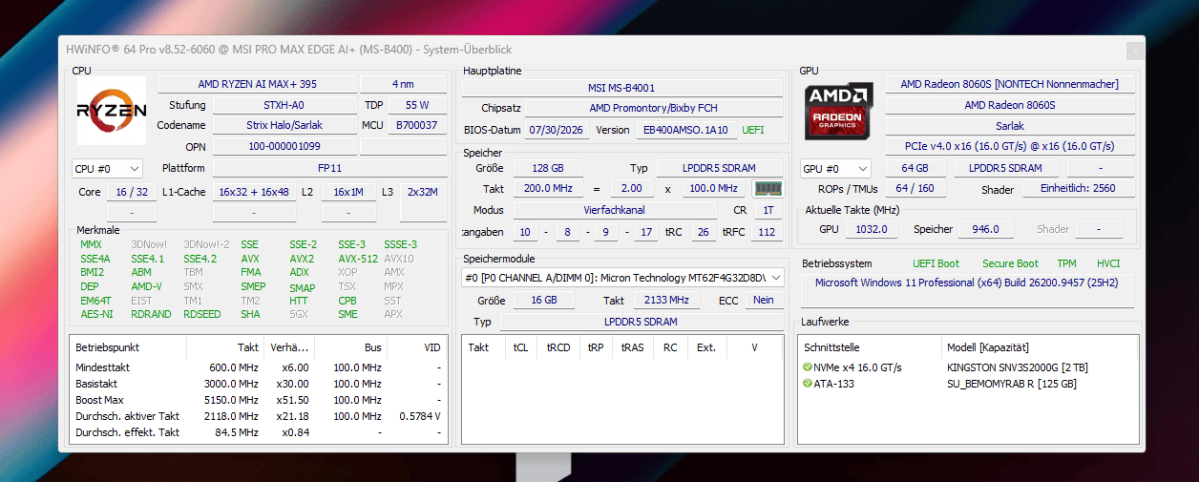Click the tRAS column header
This screenshot has height=482, width=1199.
tap(632, 347)
